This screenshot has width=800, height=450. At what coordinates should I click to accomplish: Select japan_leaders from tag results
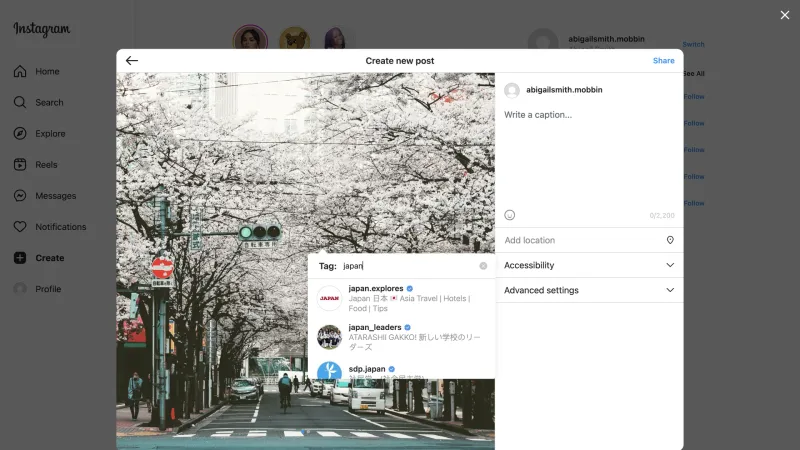pyautogui.click(x=402, y=337)
